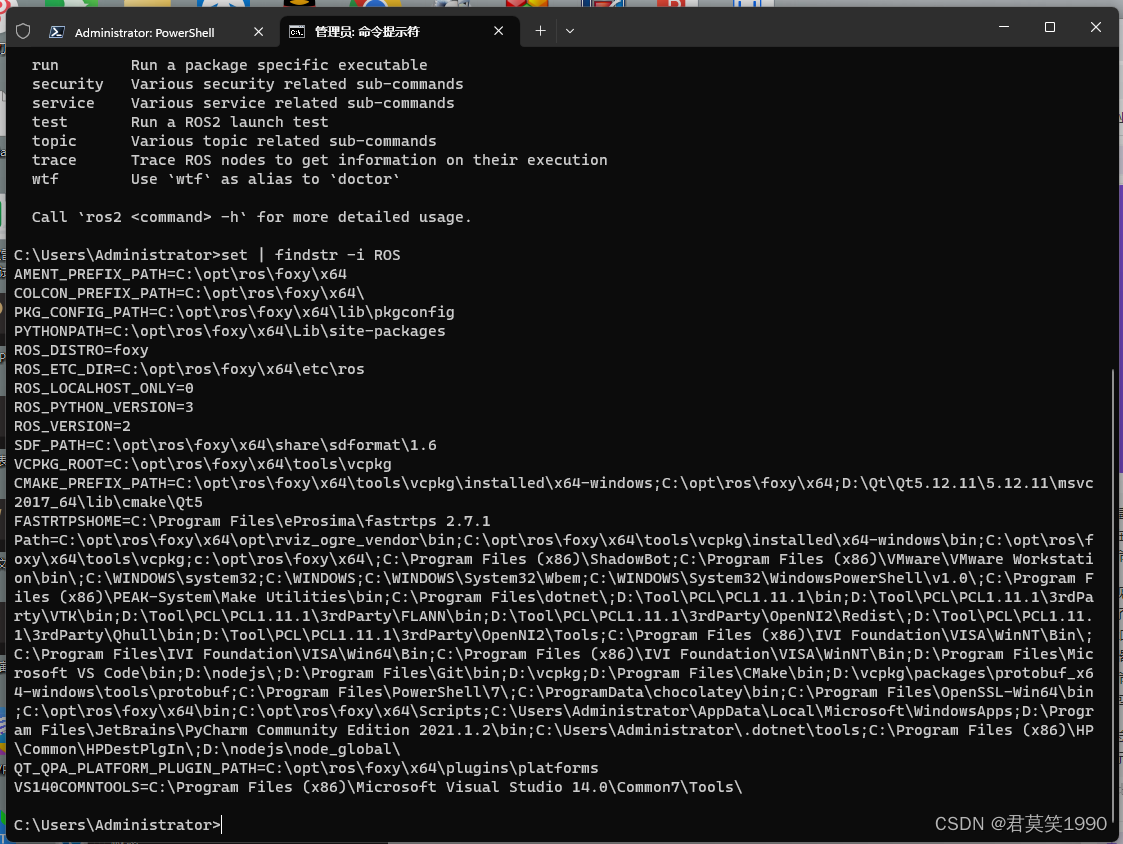Viewport: 1123px width, 844px height.
Task: Click the admin shield icon in the title bar
Action: tap(22, 30)
